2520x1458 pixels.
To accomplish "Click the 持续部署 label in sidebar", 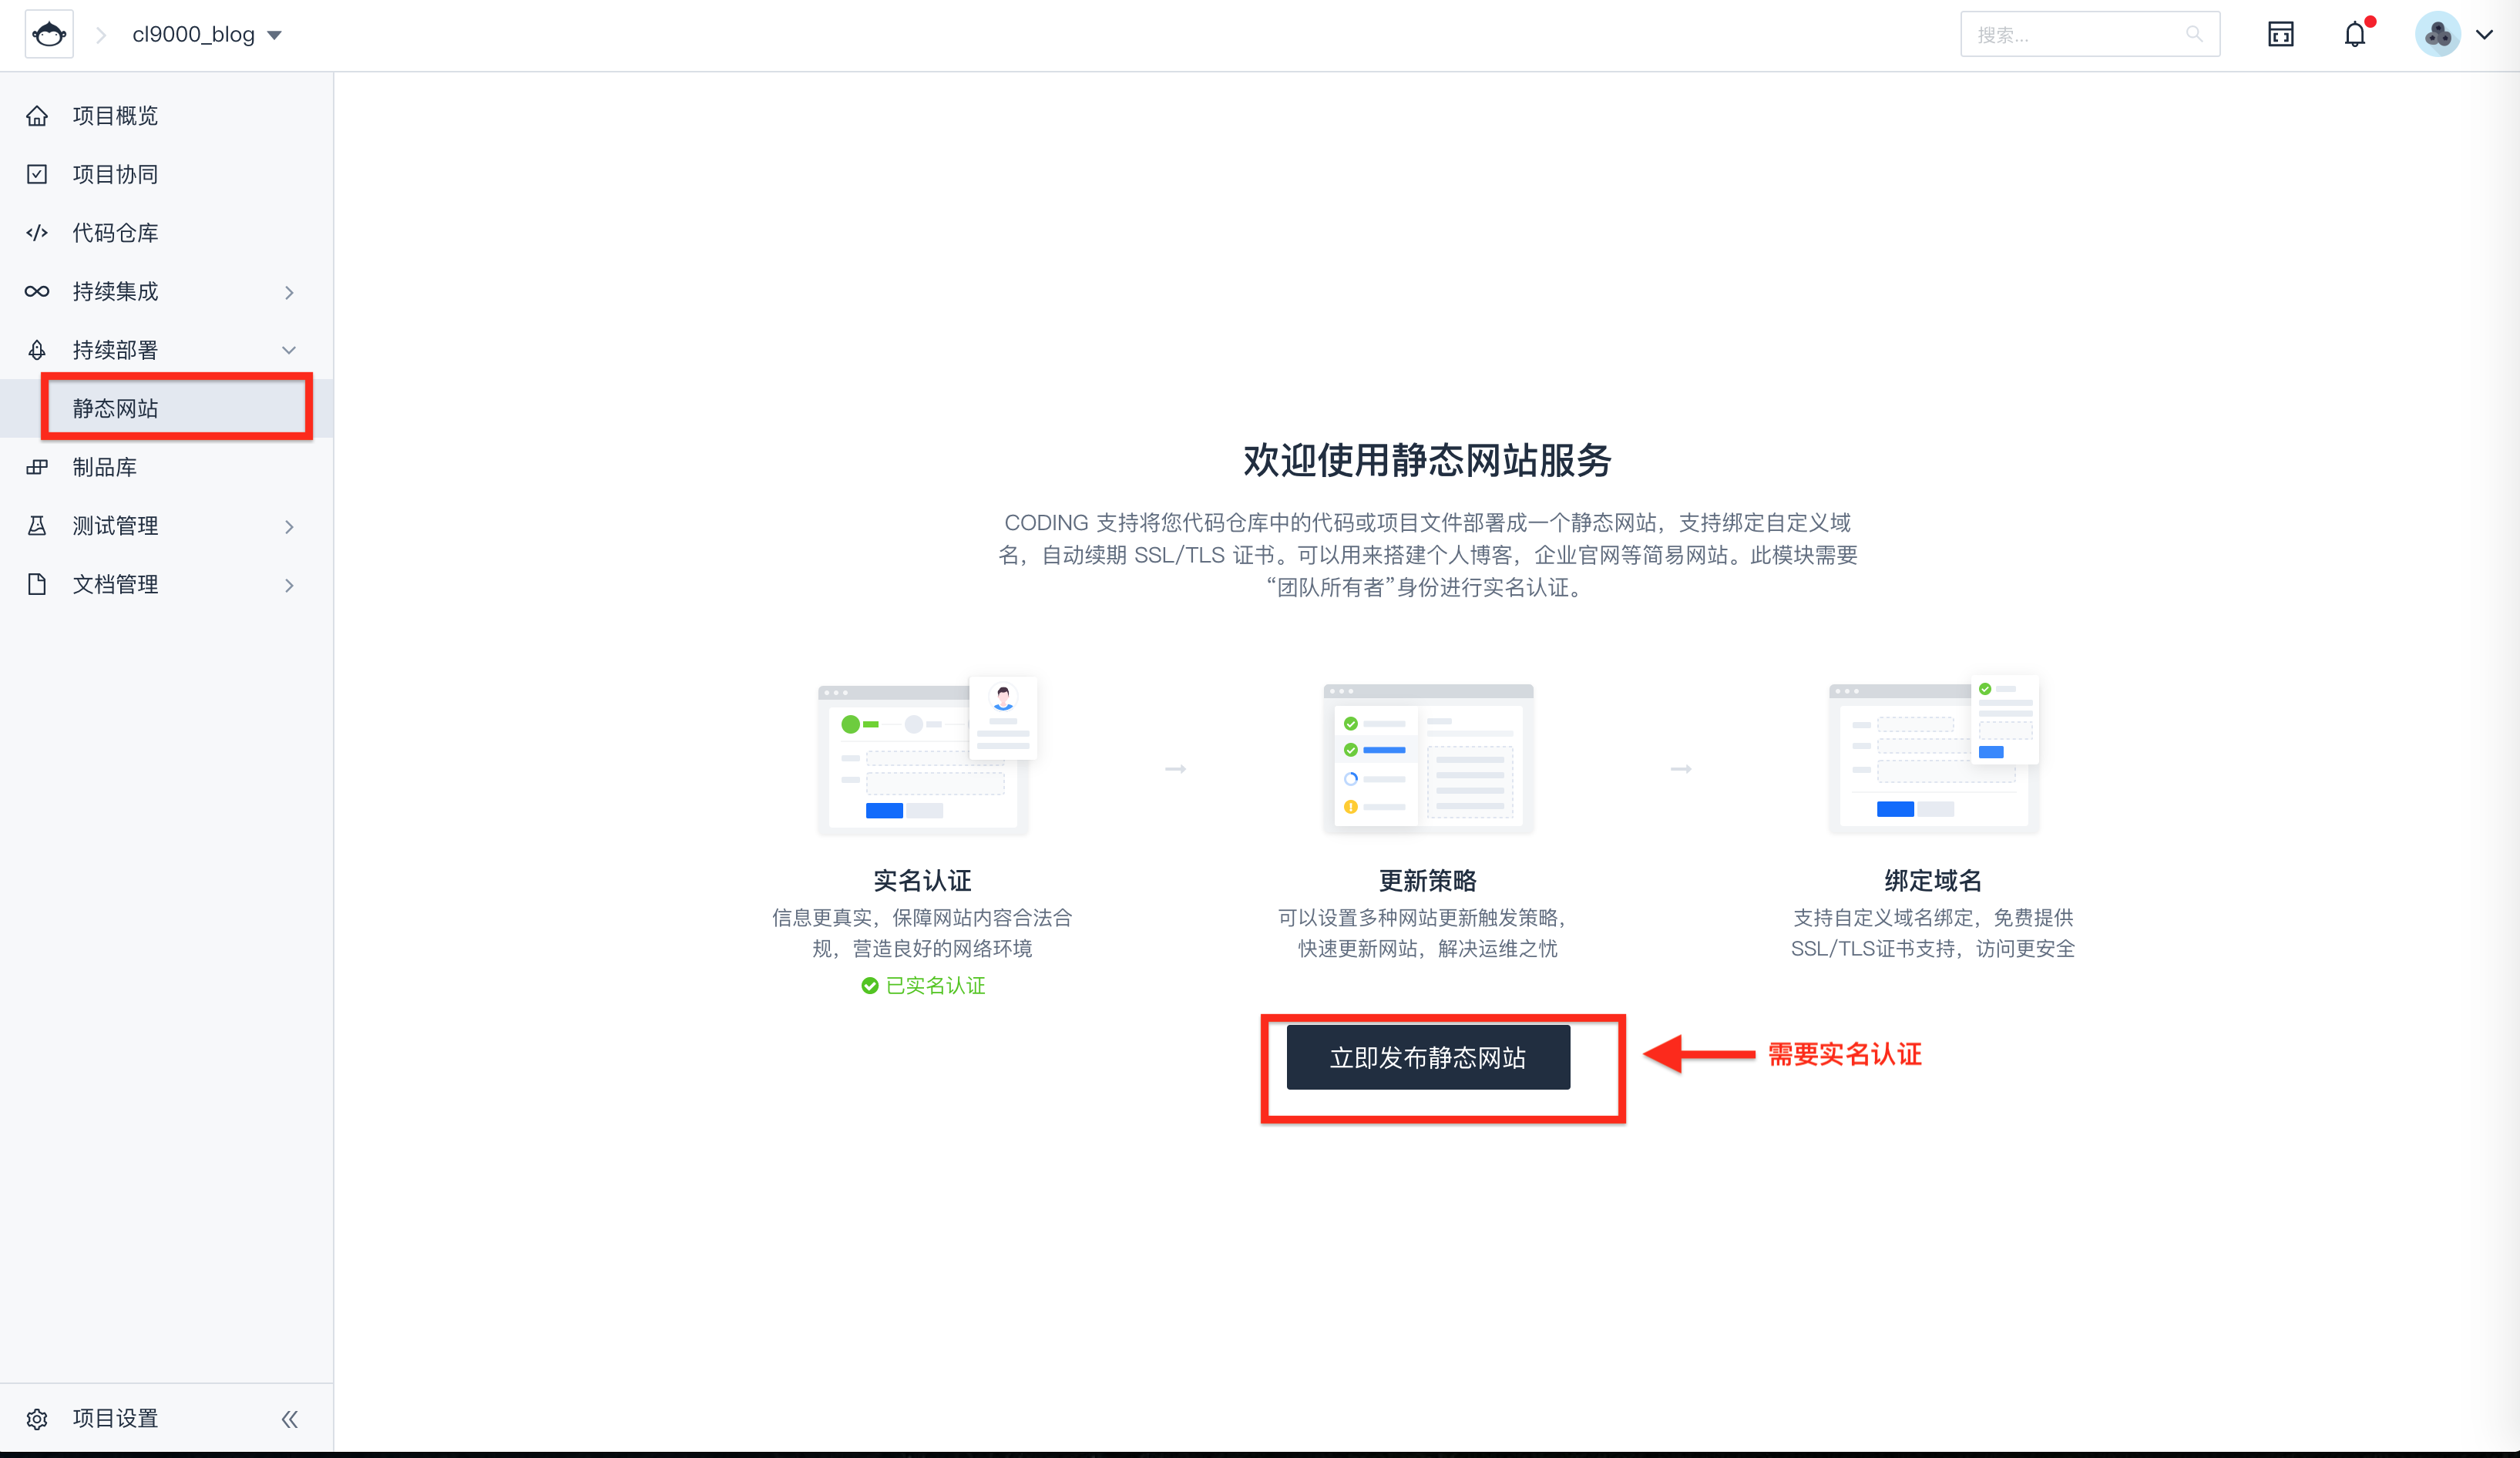I will click(x=115, y=350).
